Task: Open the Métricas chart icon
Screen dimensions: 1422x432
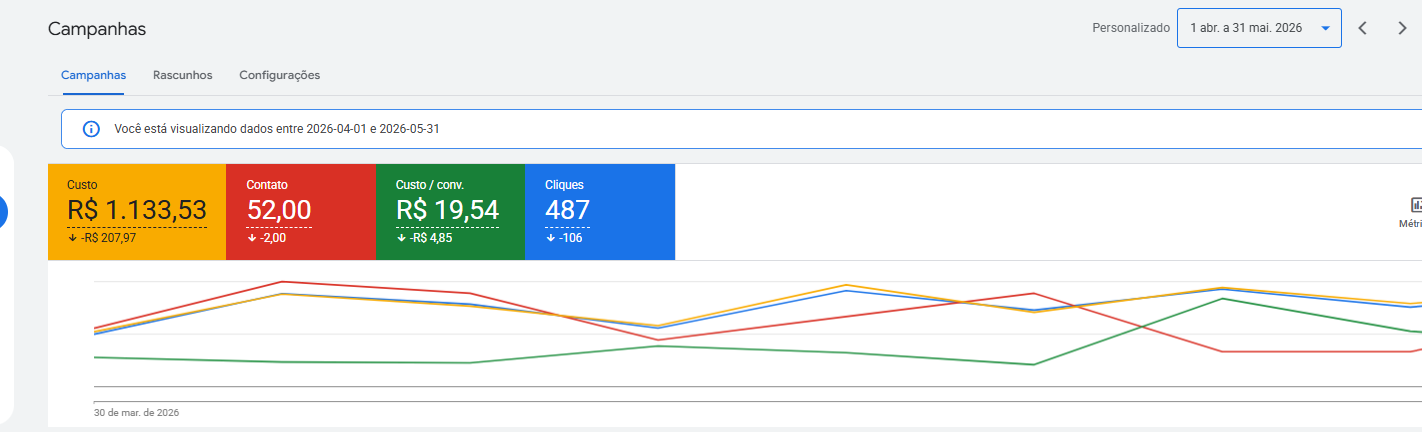Action: tap(1416, 205)
